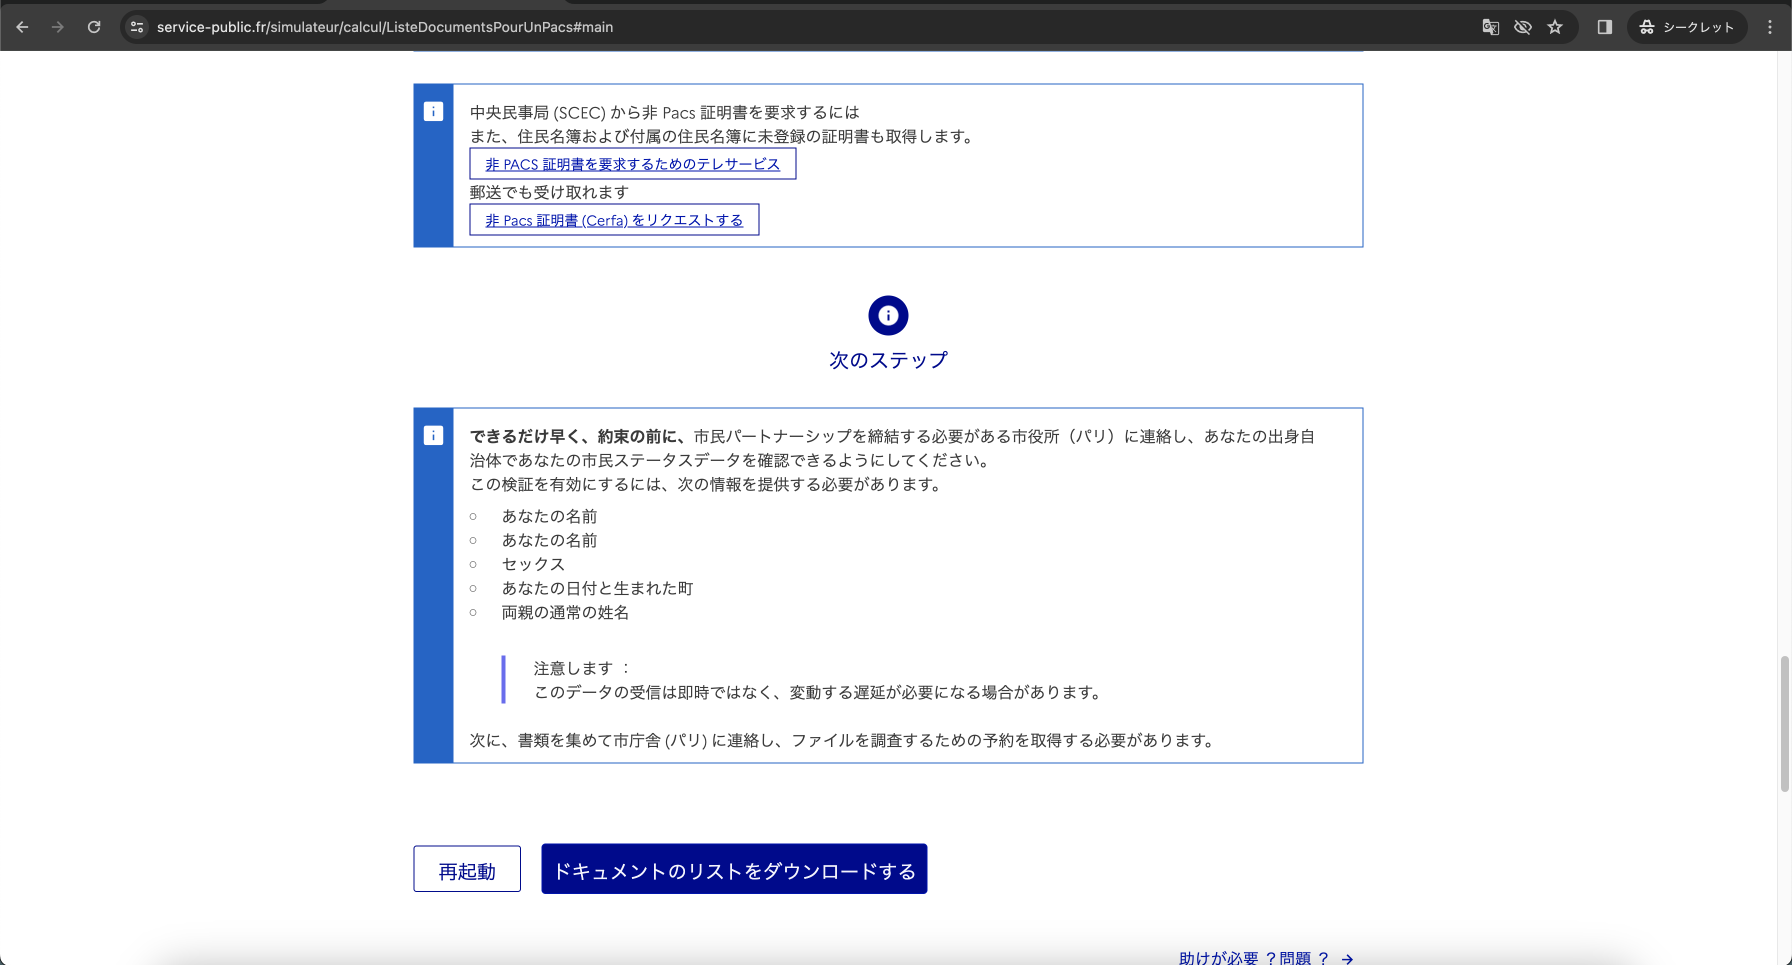View site information icon in address bar
The image size is (1792, 965).
(138, 27)
